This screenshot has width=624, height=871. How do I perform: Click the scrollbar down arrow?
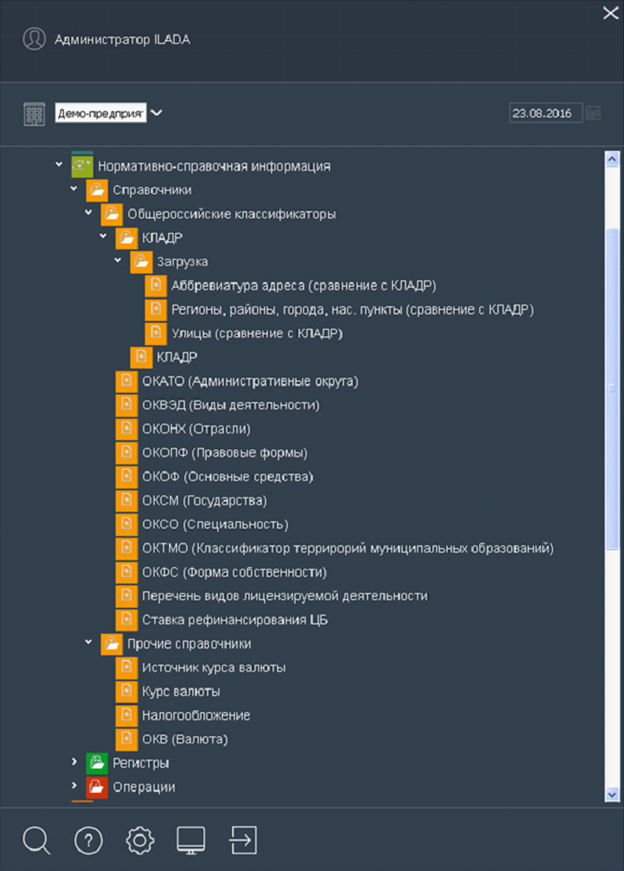point(612,795)
